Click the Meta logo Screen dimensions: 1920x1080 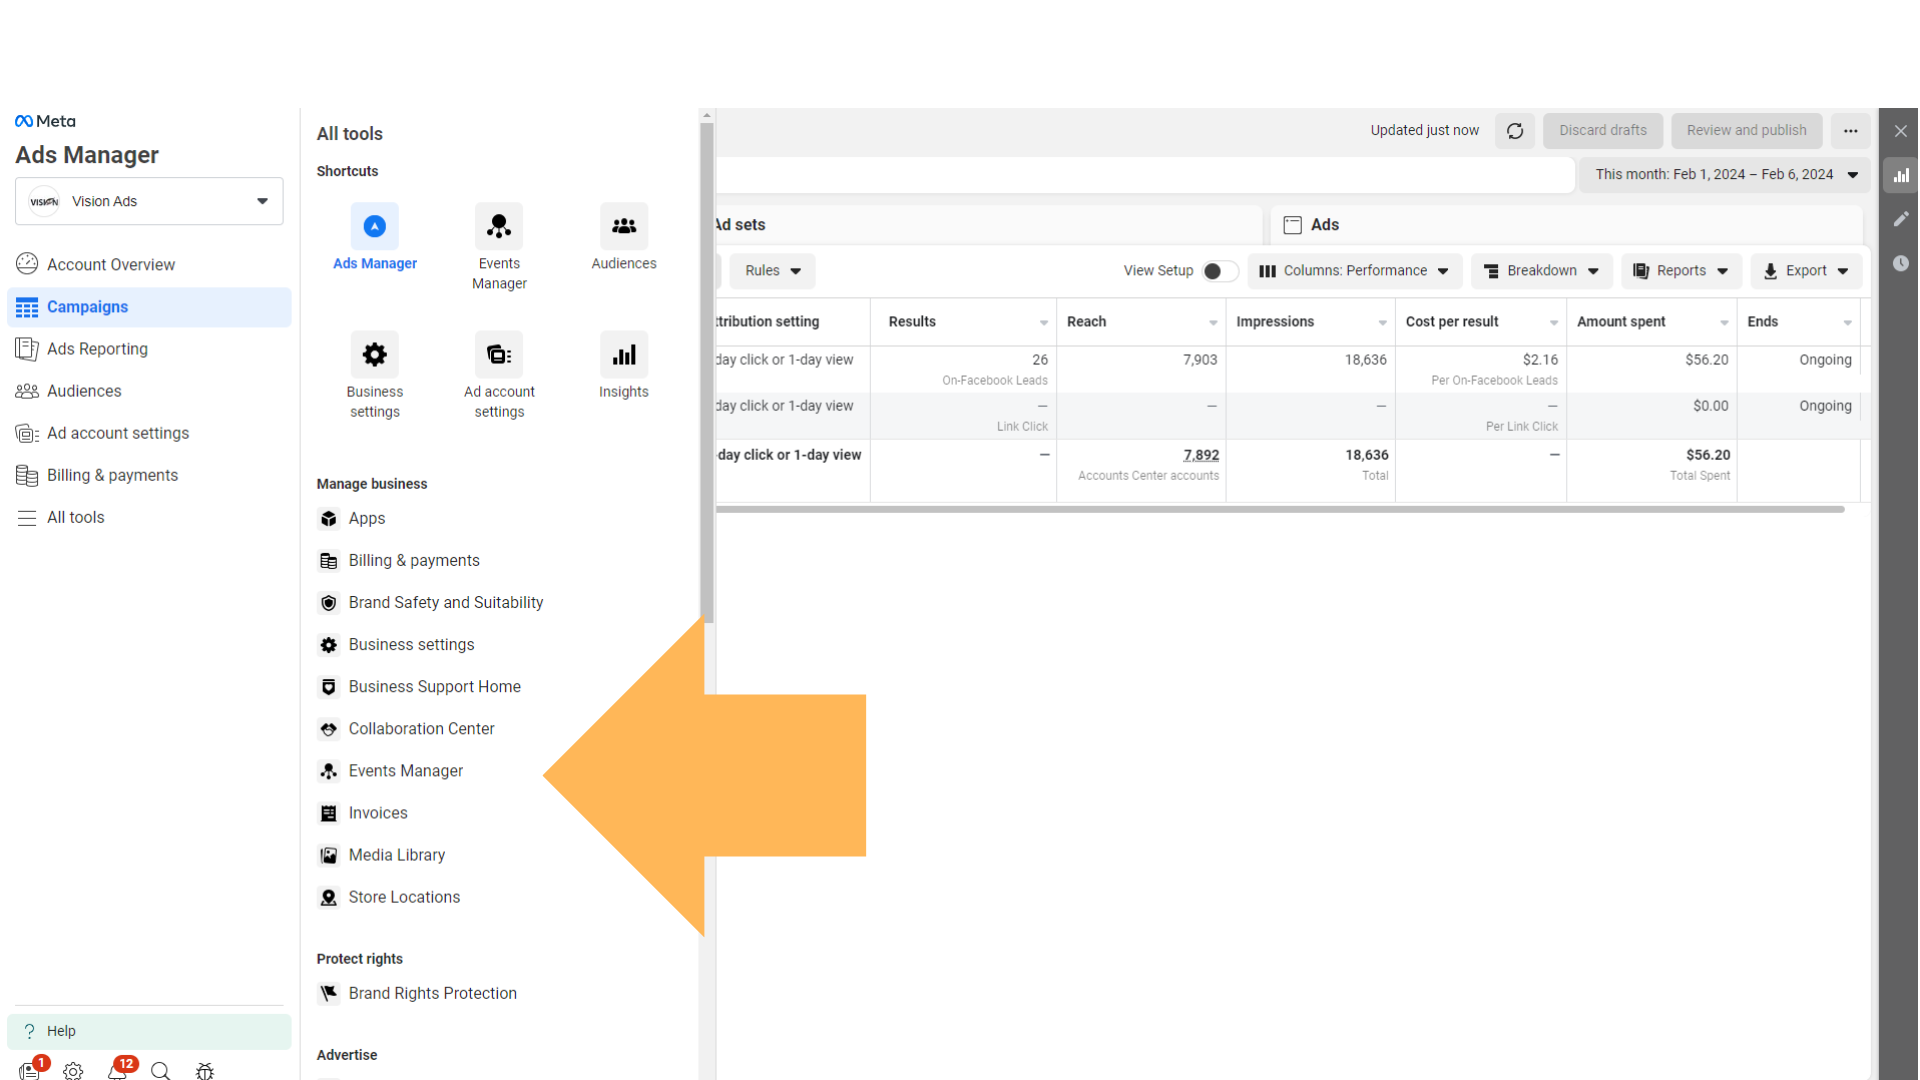(x=45, y=121)
